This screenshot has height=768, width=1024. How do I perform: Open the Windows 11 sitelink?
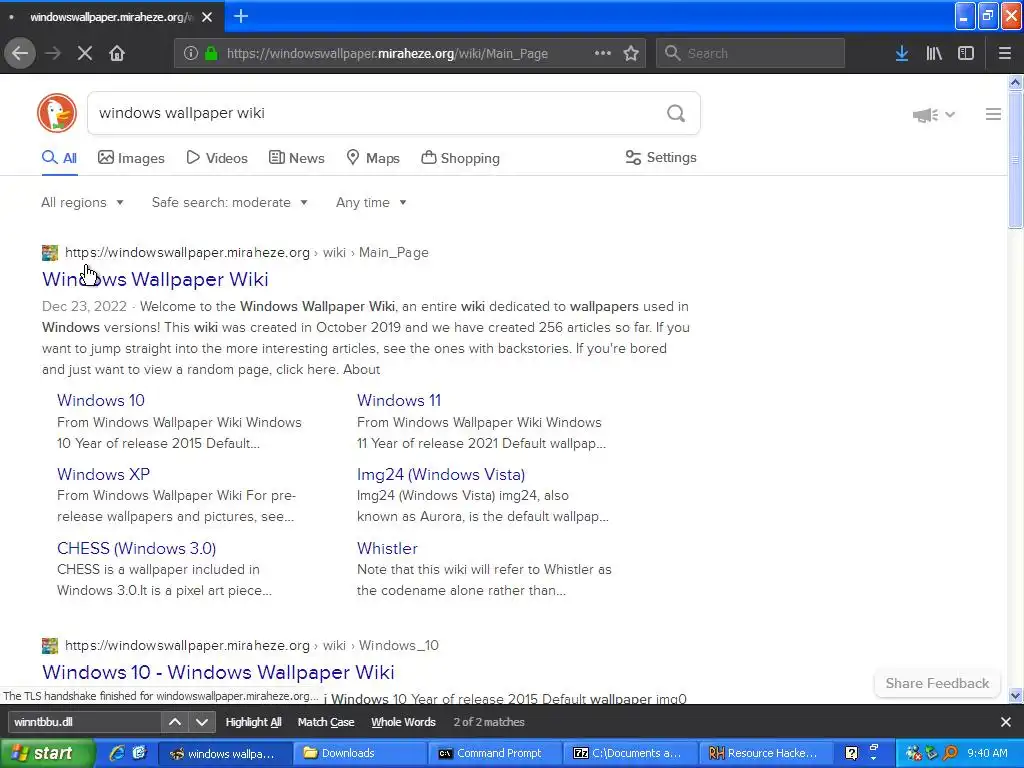click(x=399, y=400)
